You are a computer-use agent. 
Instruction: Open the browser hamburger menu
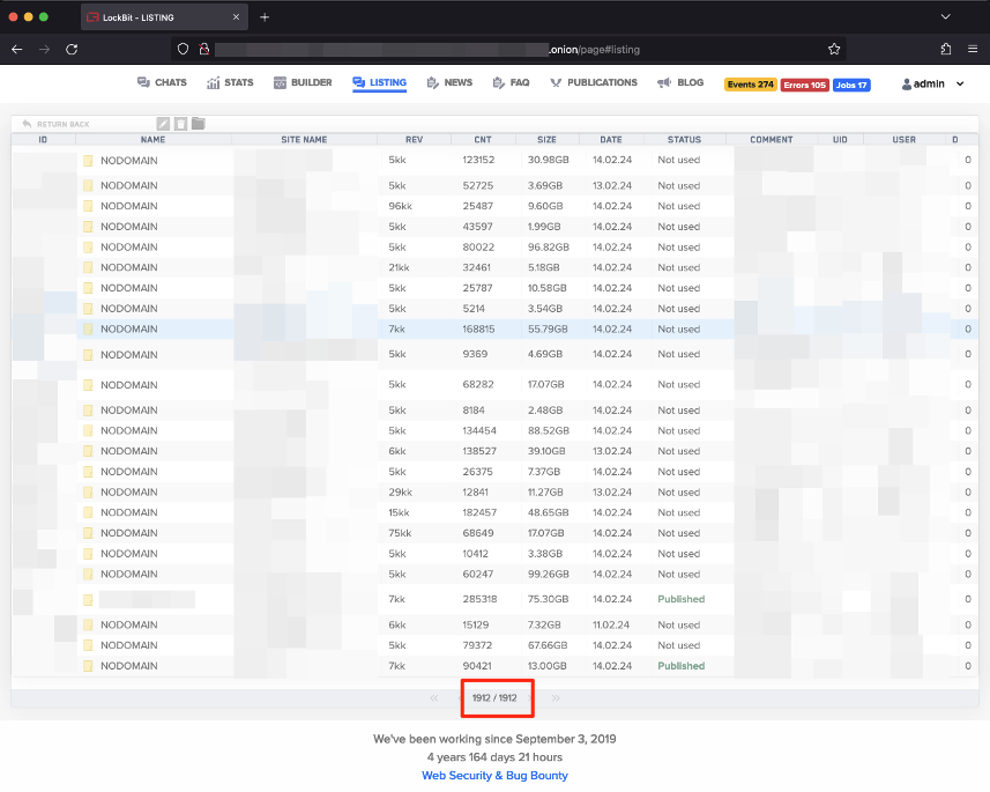(x=972, y=49)
